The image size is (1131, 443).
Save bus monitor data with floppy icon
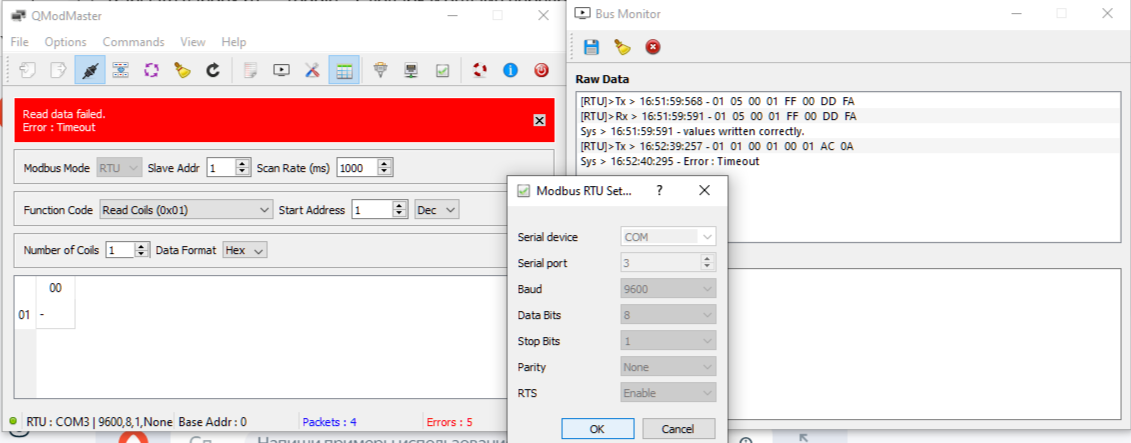click(591, 47)
